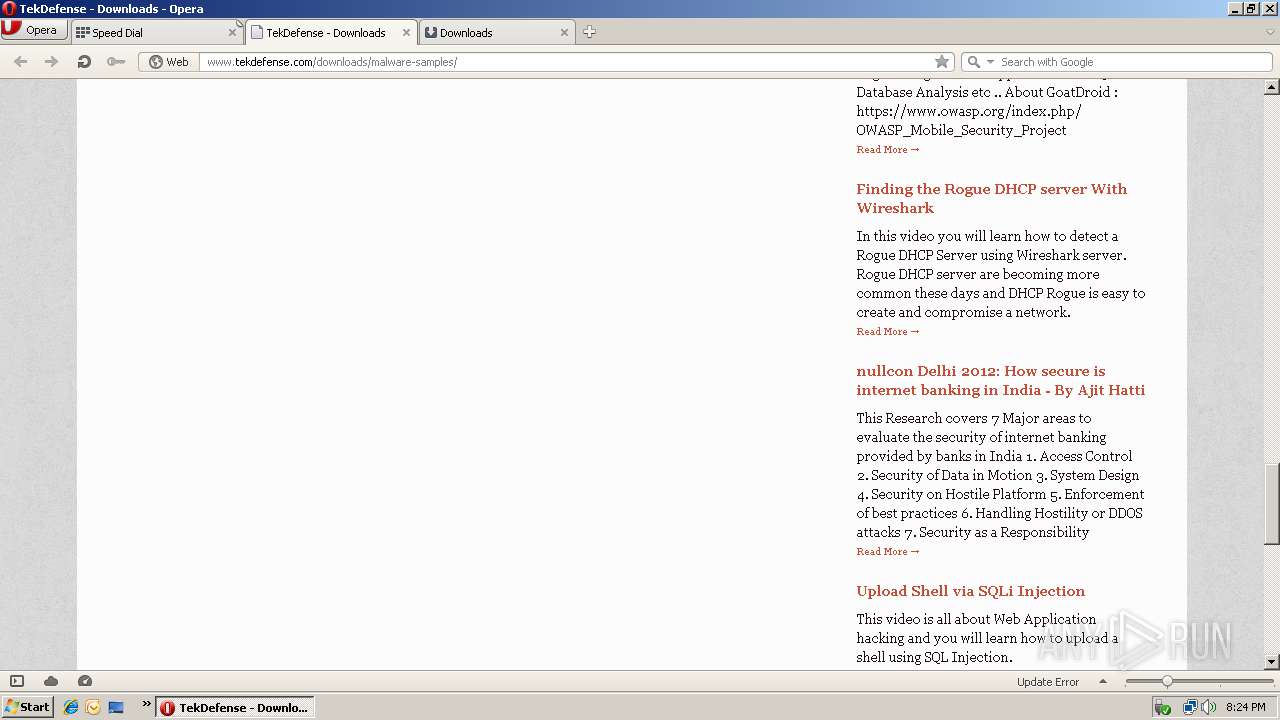The height and width of the screenshot is (720, 1280).
Task: Bookmark page with star icon
Action: coord(941,62)
